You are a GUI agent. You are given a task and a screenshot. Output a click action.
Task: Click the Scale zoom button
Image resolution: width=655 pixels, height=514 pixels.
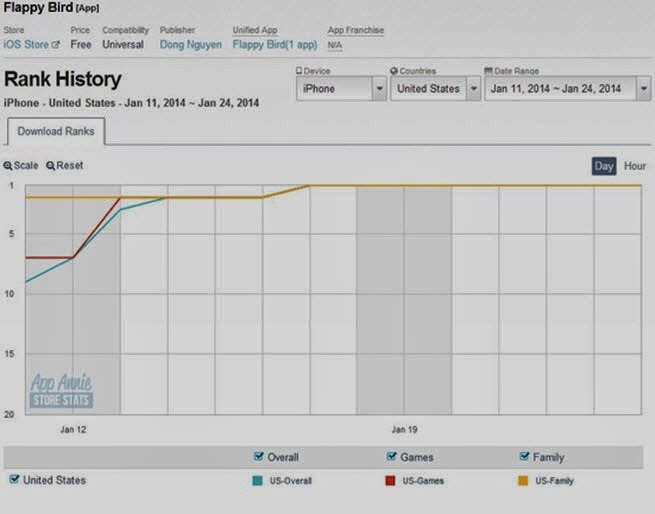(21, 165)
